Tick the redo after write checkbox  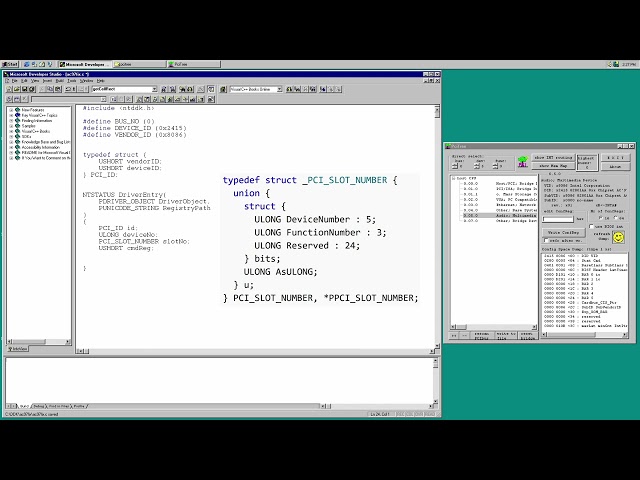[x=546, y=240]
